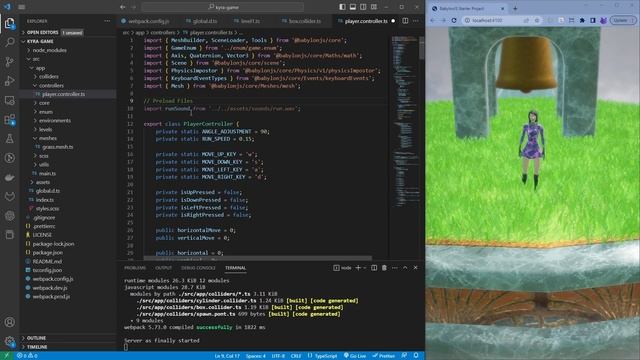This screenshot has width=640, height=360.
Task: Kill terminal with the trash icon
Action: coord(384,268)
